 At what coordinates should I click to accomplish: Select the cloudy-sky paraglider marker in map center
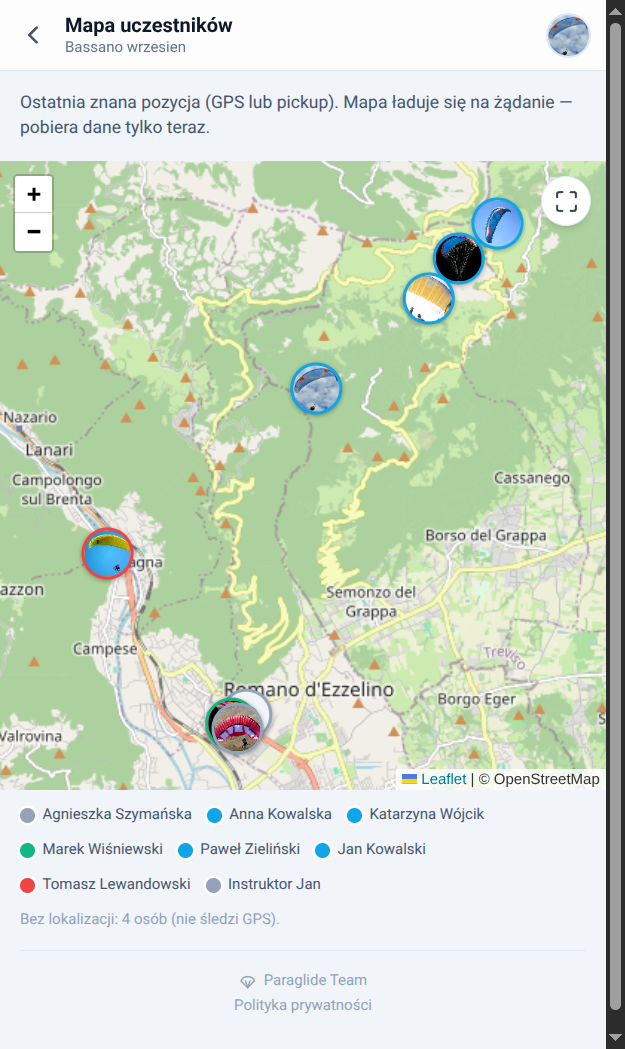click(317, 388)
